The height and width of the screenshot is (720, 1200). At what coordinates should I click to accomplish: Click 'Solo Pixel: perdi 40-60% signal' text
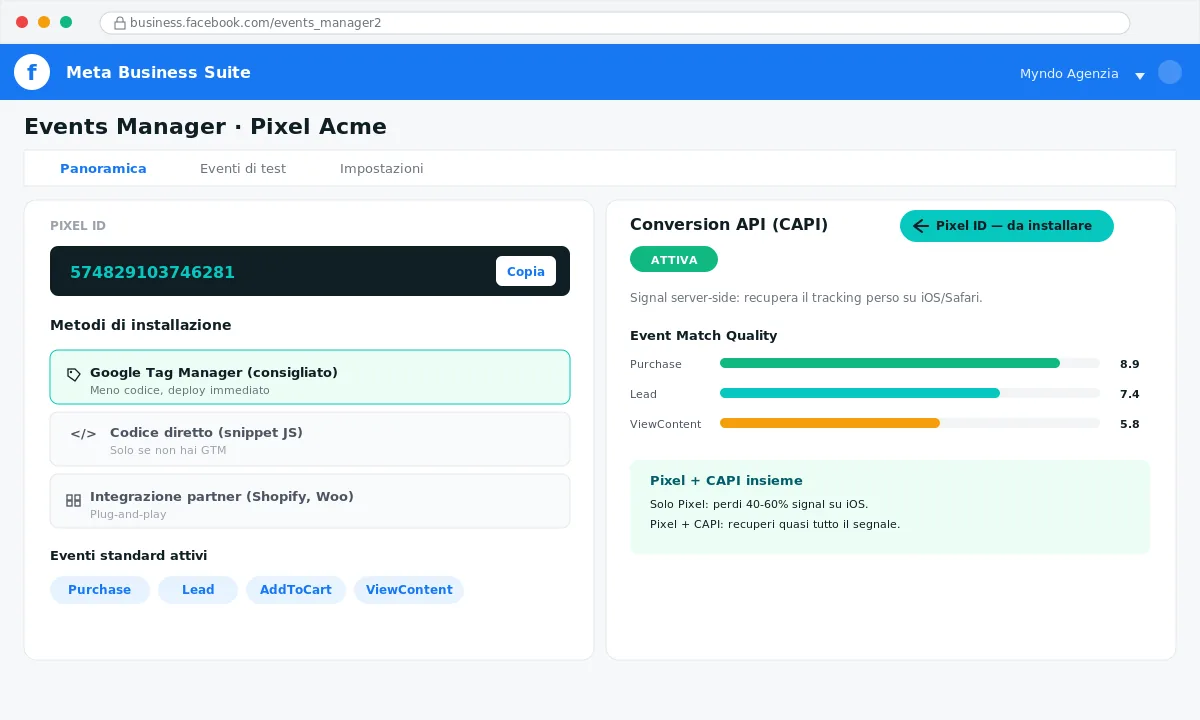coord(759,504)
